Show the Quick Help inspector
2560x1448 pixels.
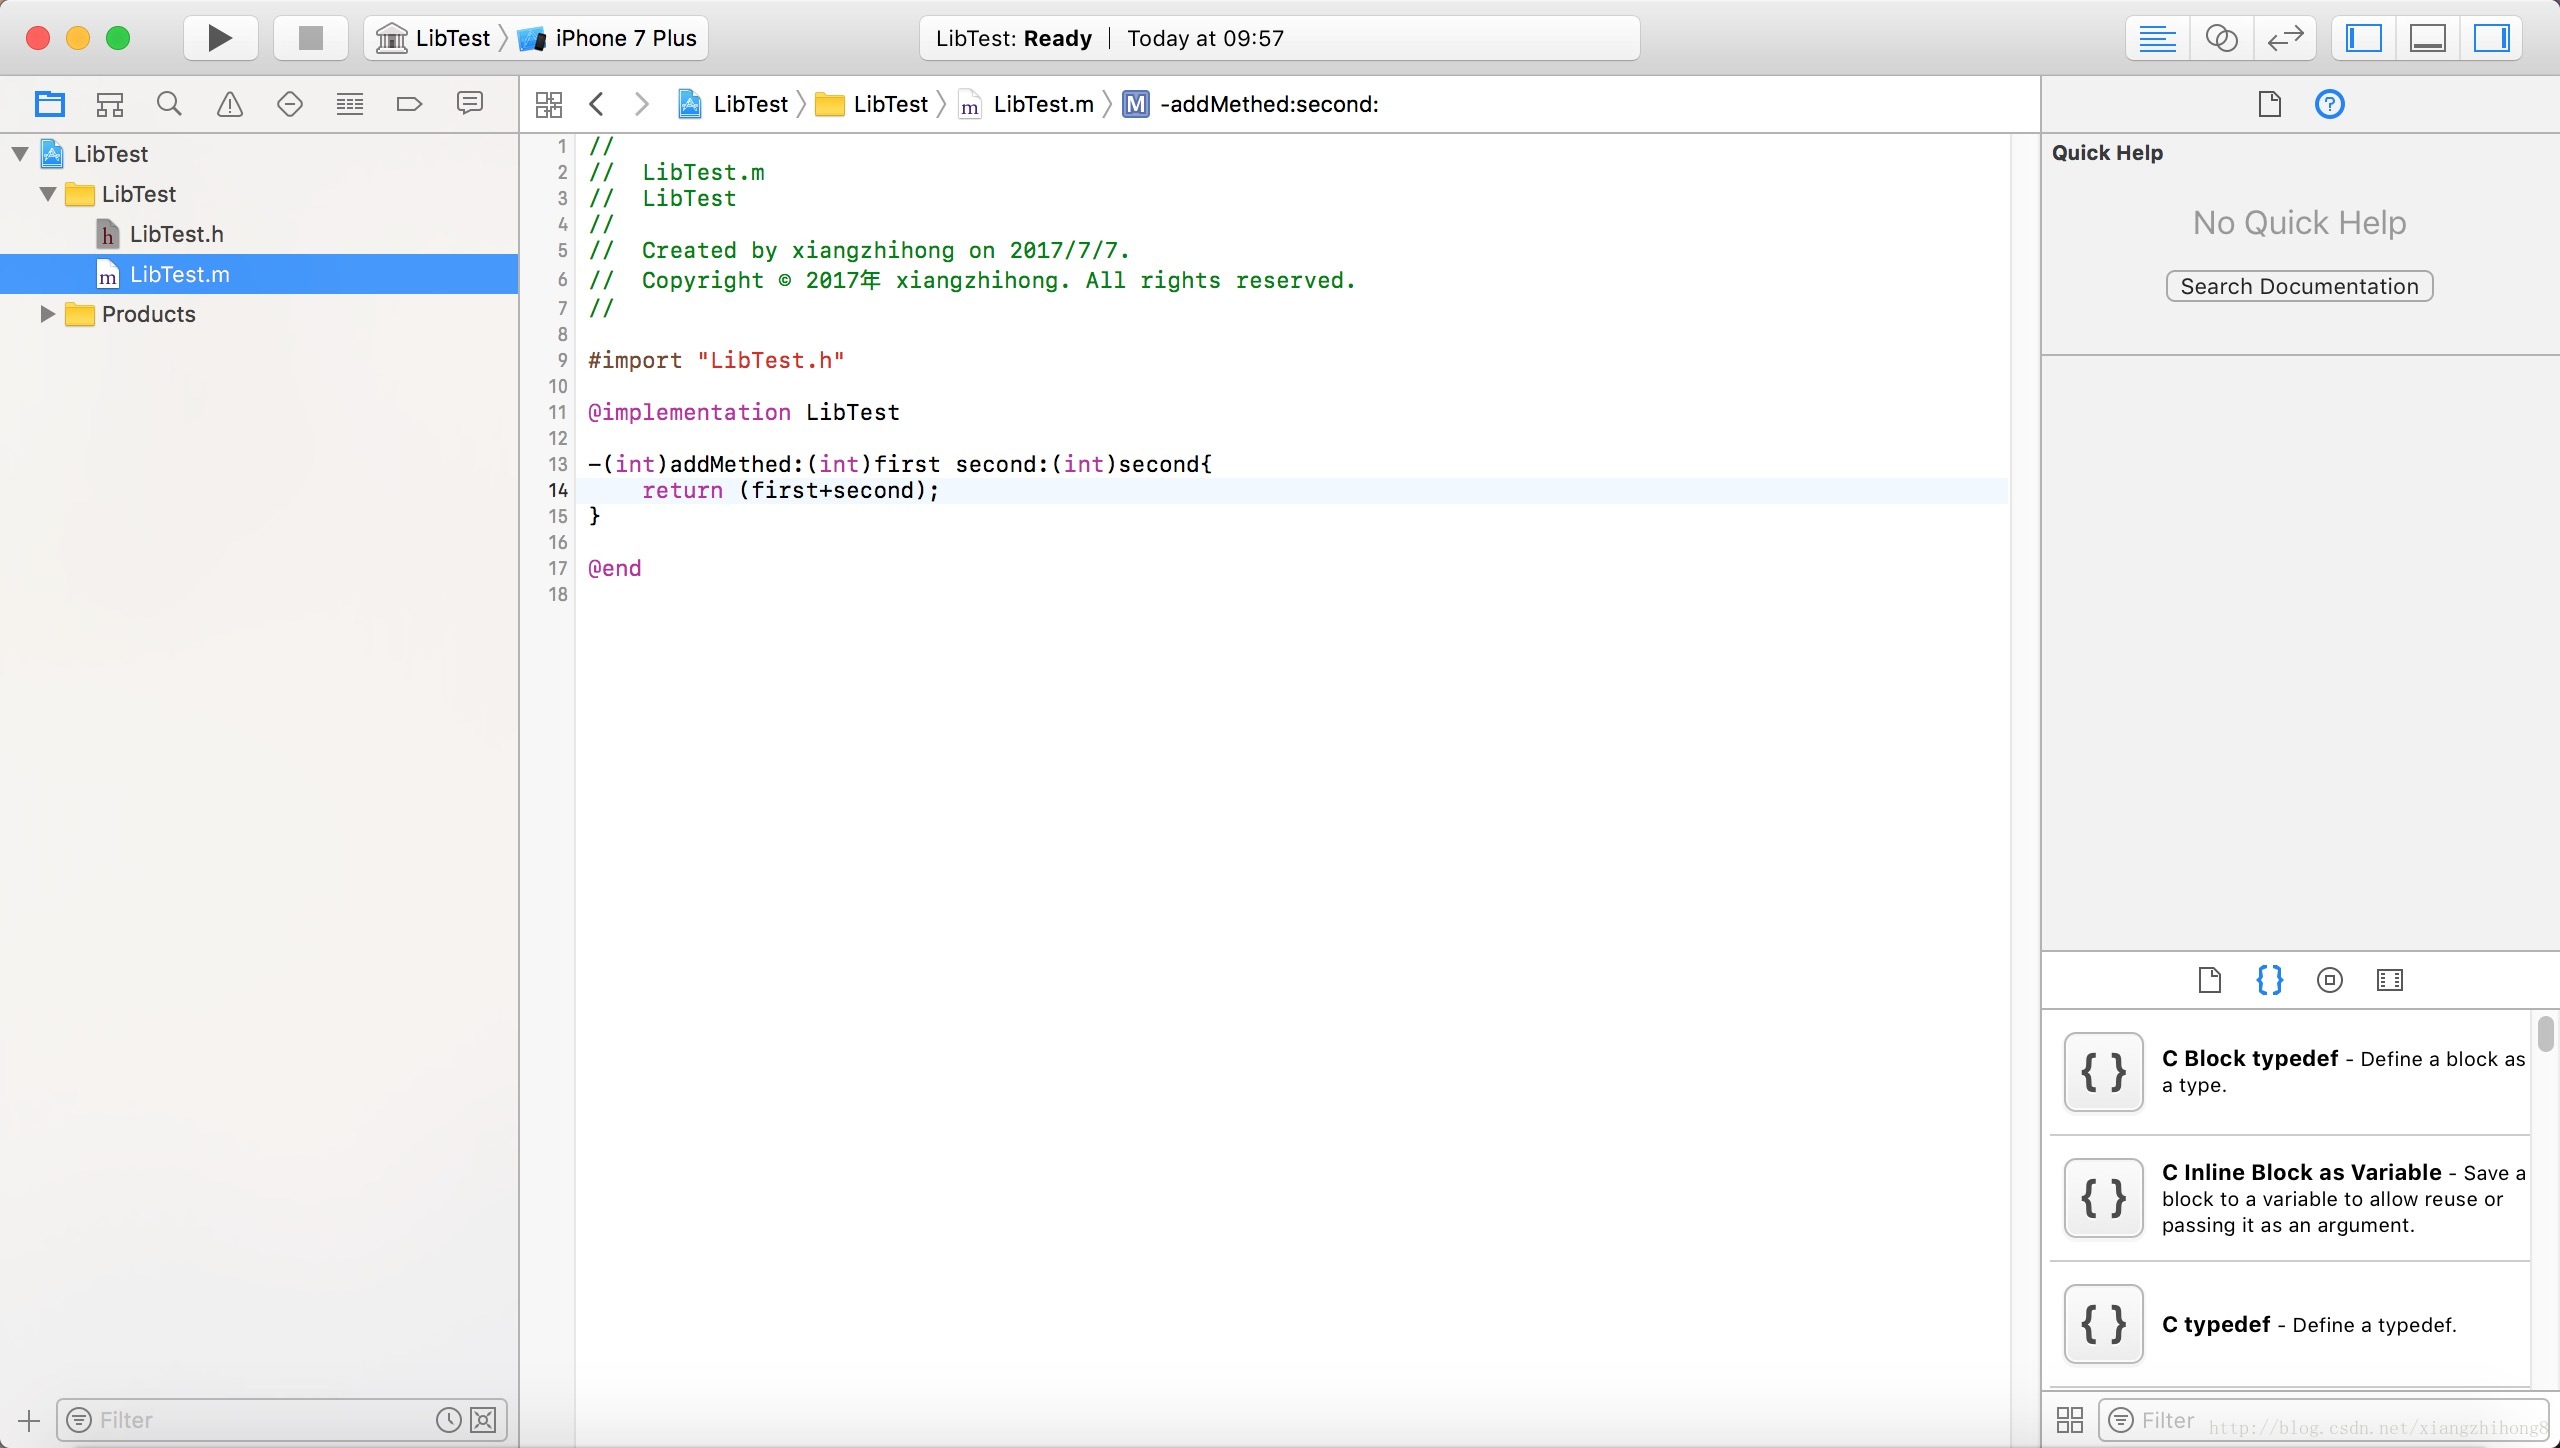pyautogui.click(x=2329, y=104)
